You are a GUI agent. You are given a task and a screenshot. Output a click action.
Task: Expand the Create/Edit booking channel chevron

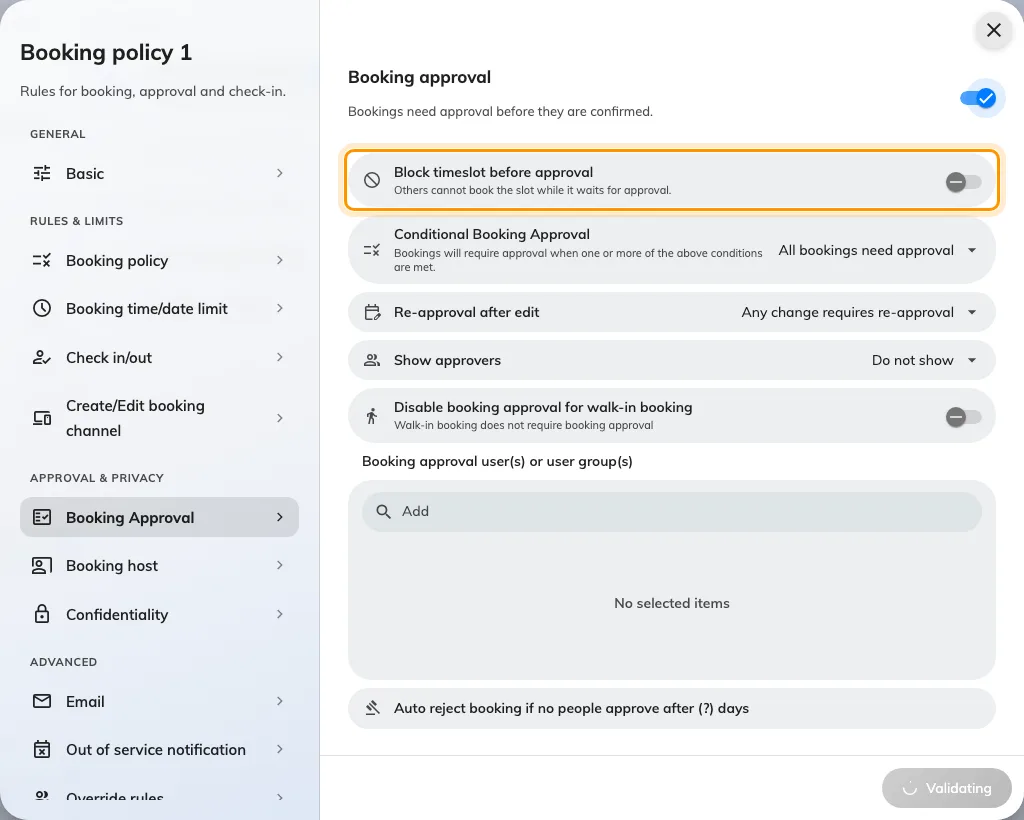pos(280,418)
